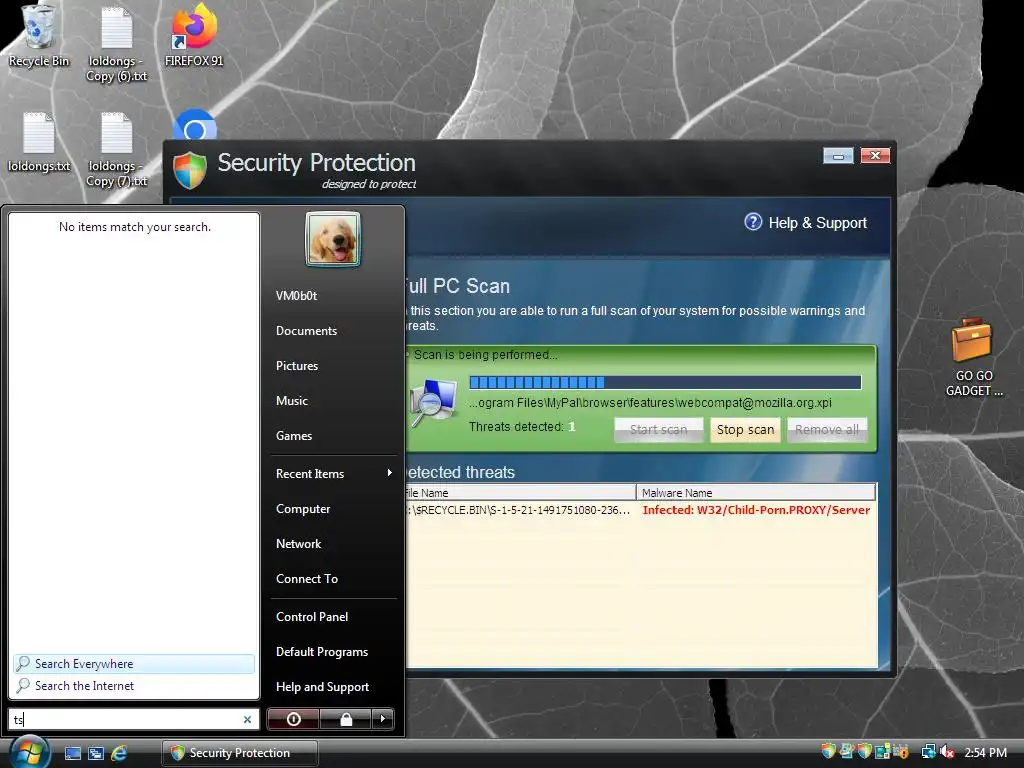Screen dimensions: 1024x768
Task: Open Games from Start menu
Action: pyautogui.click(x=293, y=436)
